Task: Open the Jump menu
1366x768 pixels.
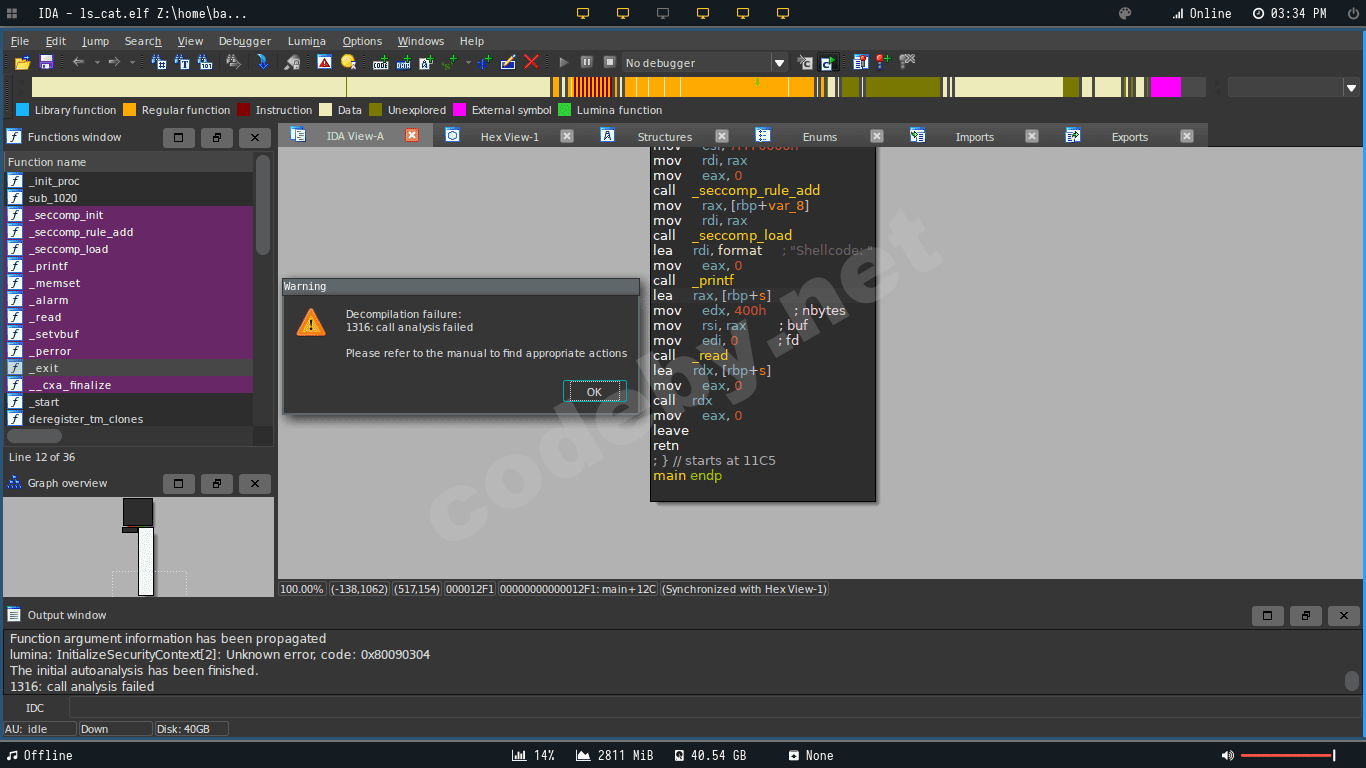Action: tap(95, 41)
